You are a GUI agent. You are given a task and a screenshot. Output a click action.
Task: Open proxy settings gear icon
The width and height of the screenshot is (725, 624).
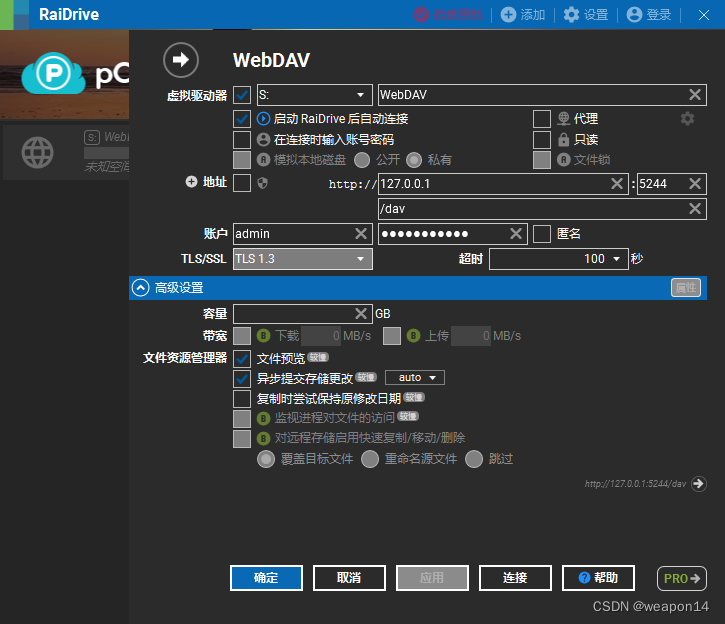tap(688, 119)
